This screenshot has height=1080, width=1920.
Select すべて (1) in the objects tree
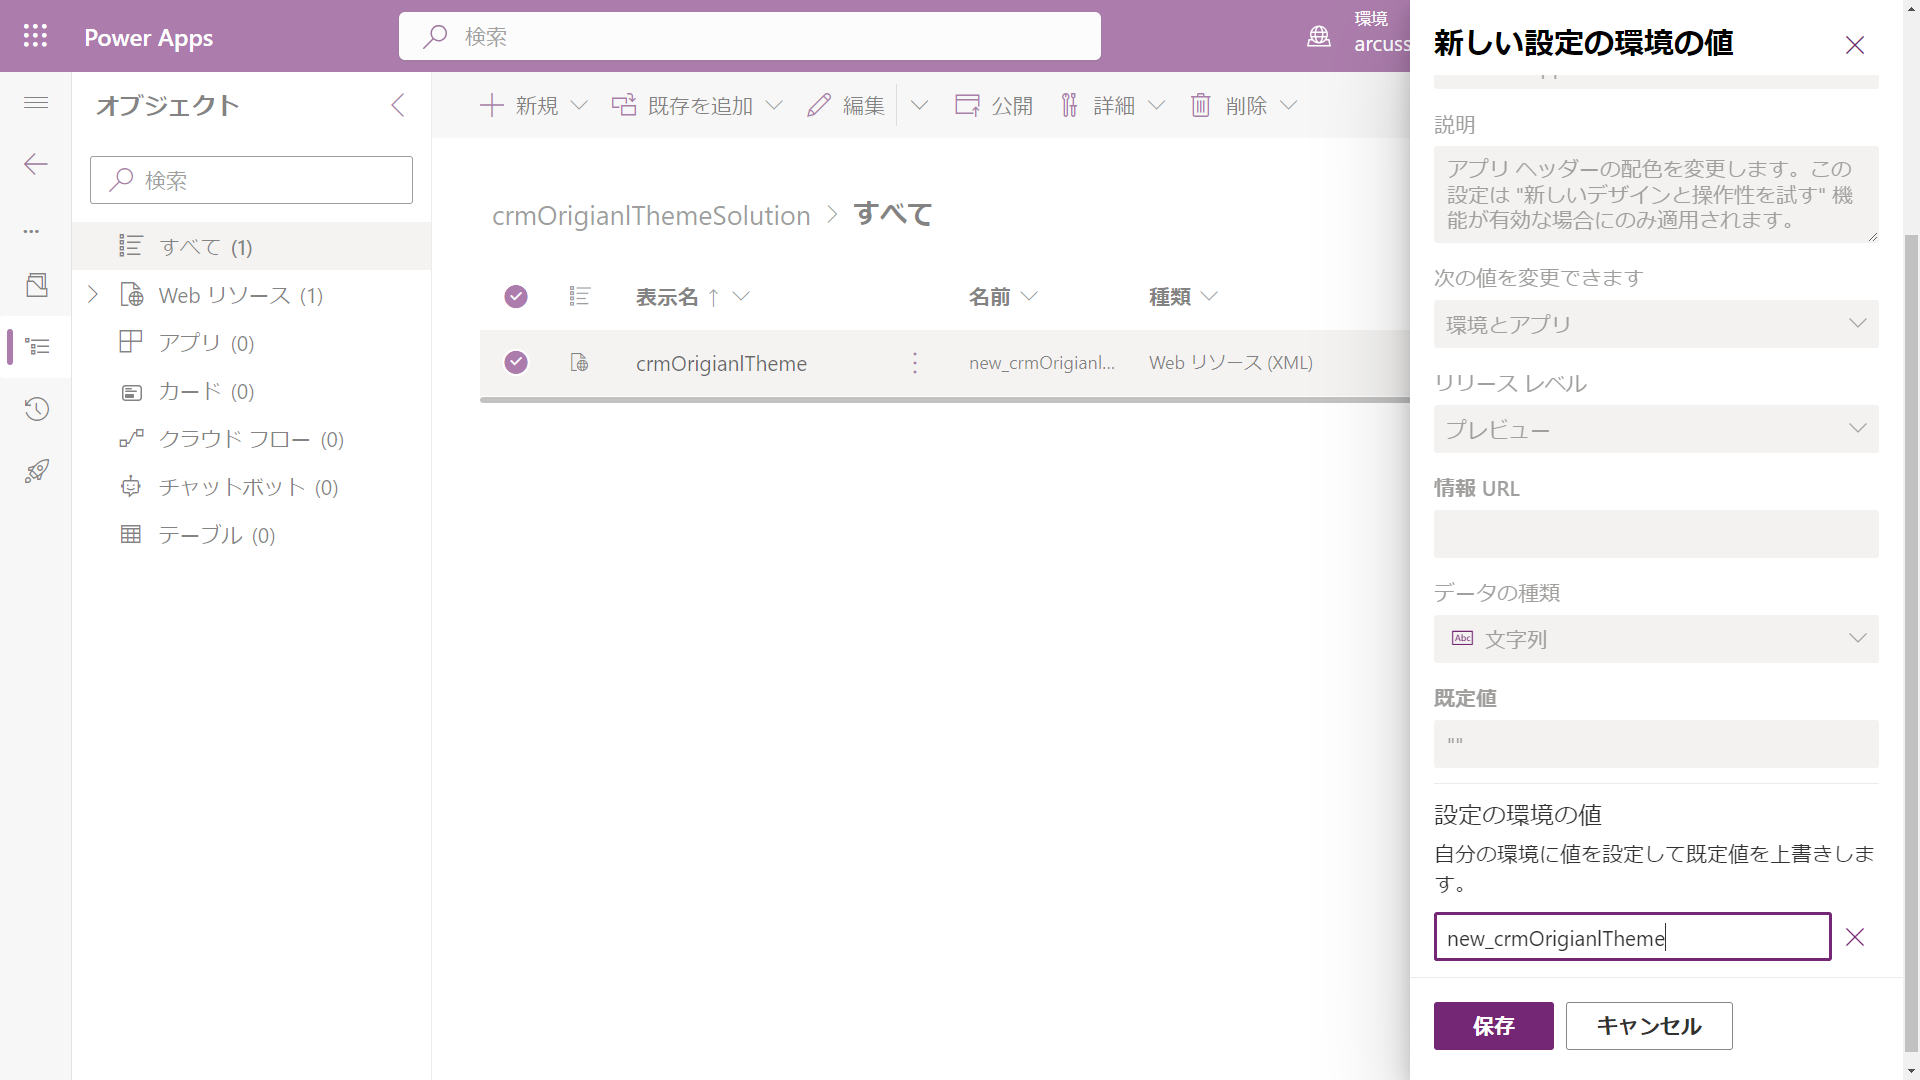(252, 246)
